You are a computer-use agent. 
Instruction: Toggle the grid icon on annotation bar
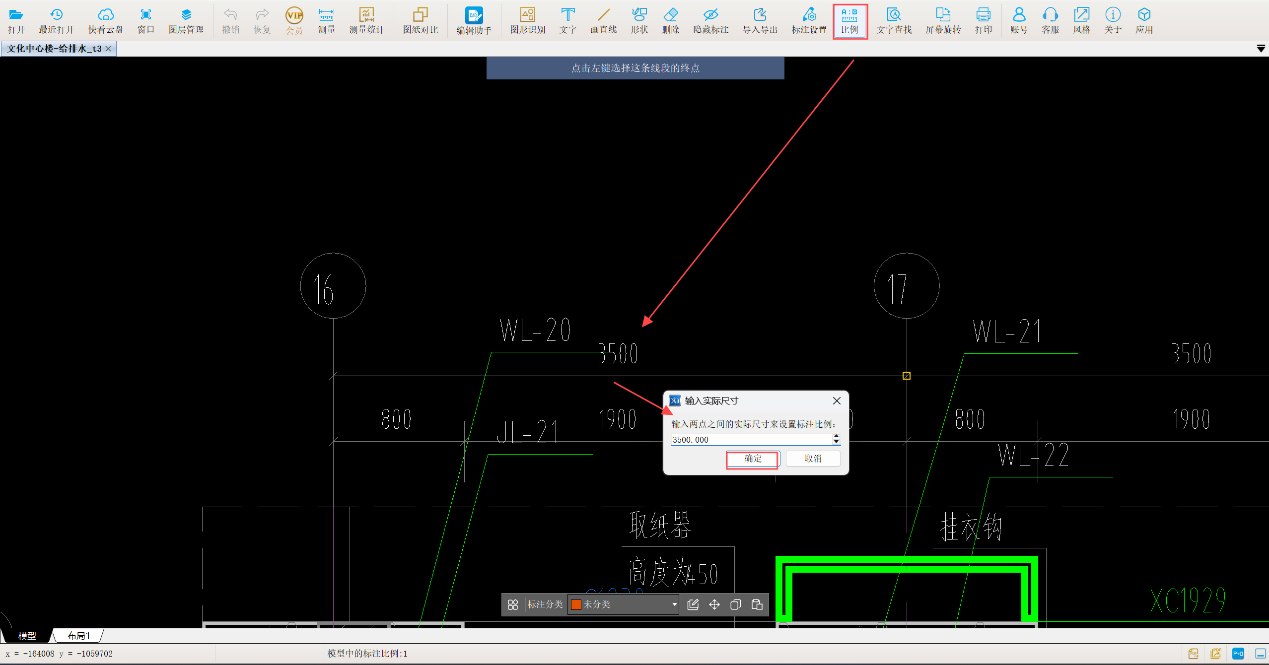(x=513, y=605)
